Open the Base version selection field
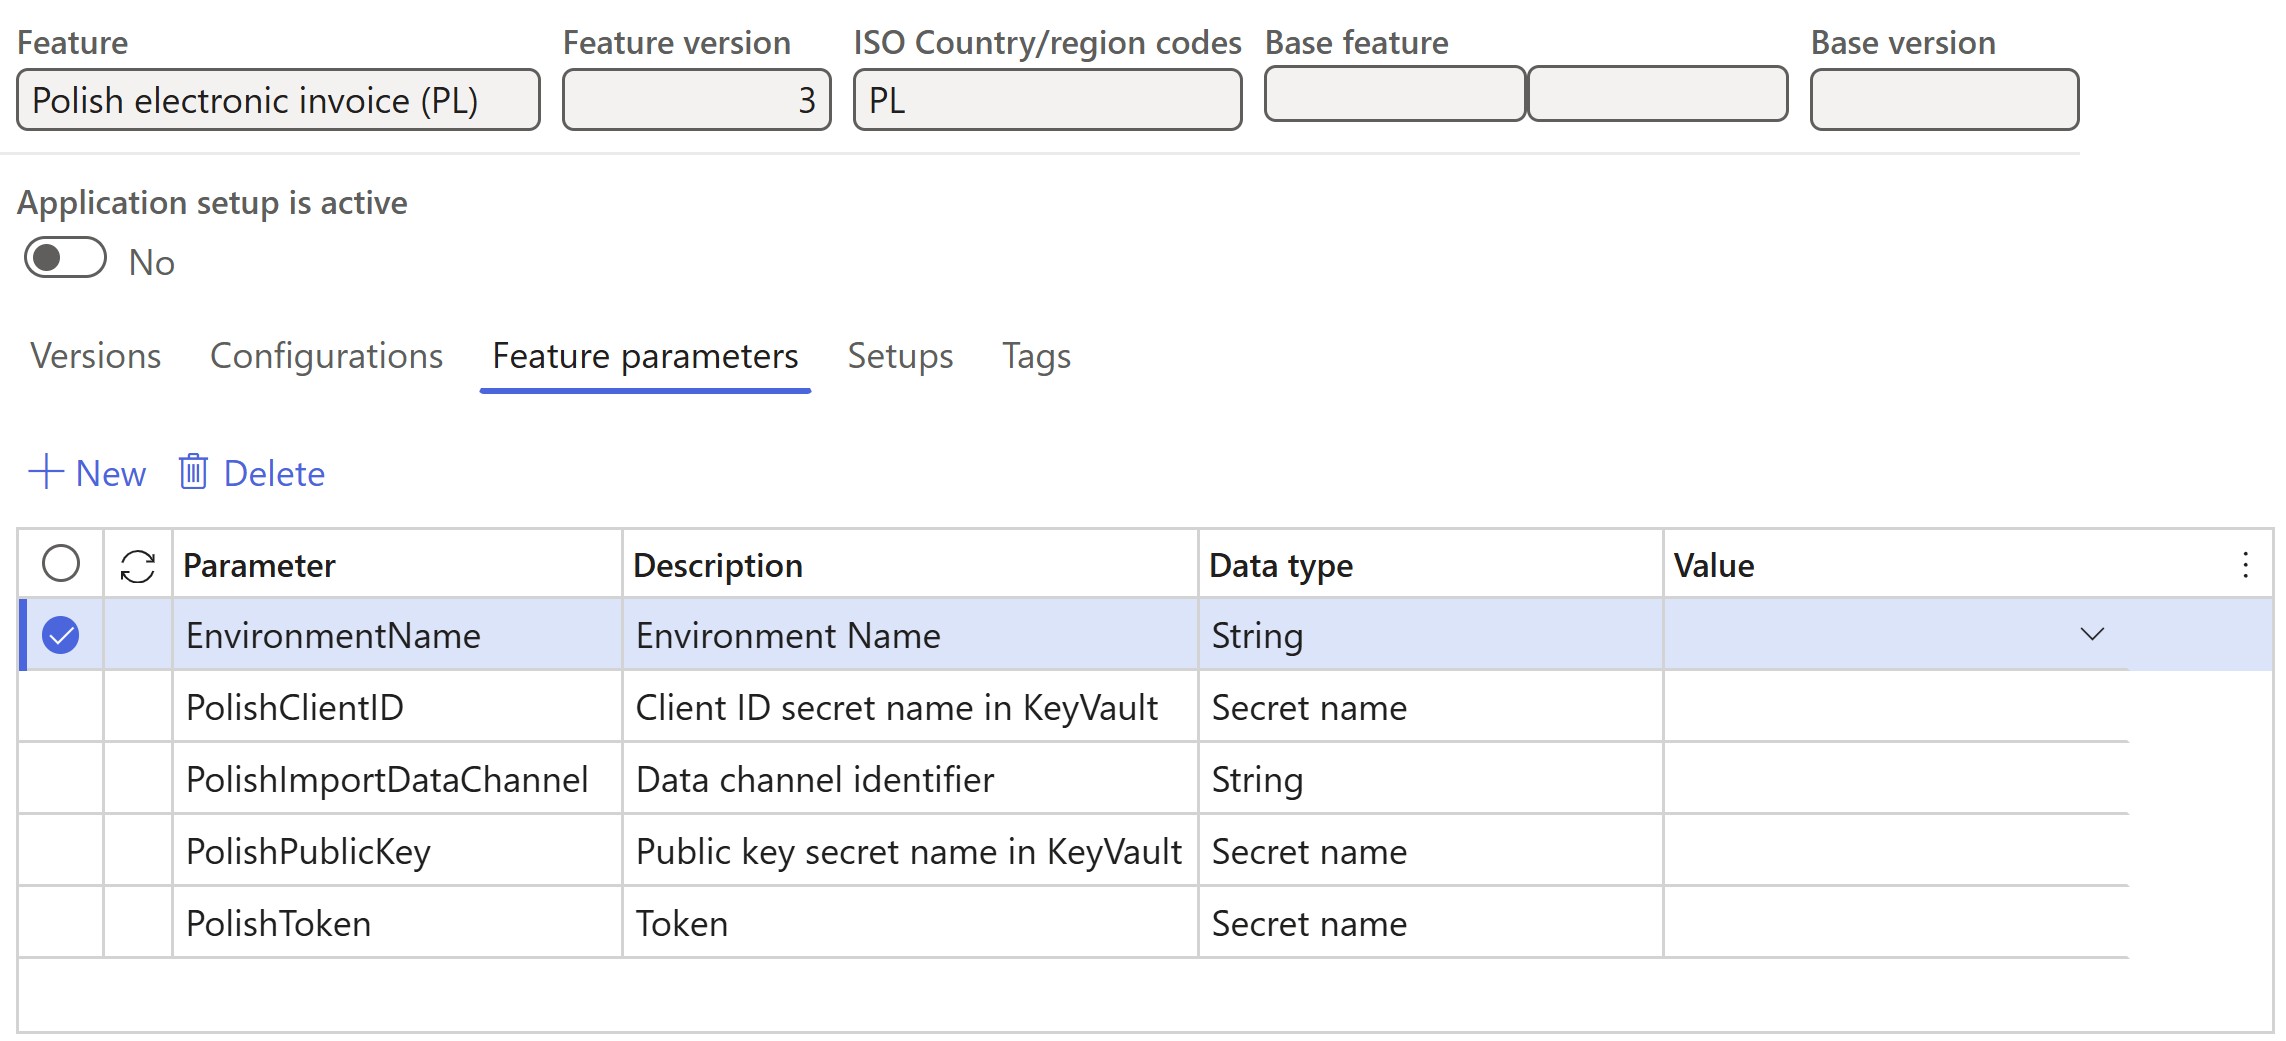The height and width of the screenshot is (1041, 2286). tap(1943, 99)
